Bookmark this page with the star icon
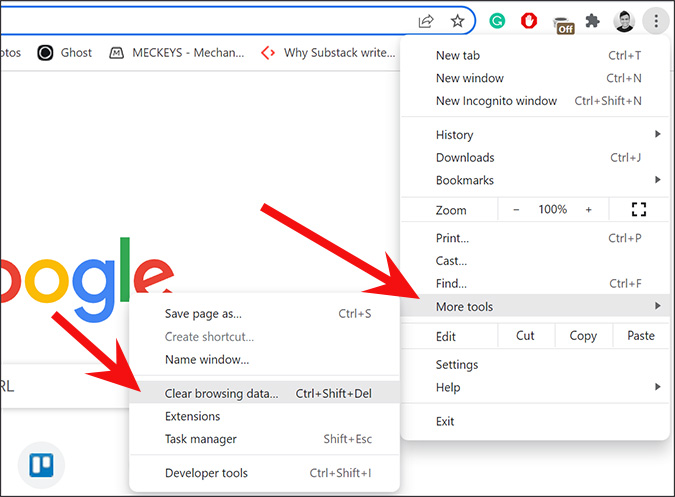 457,21
